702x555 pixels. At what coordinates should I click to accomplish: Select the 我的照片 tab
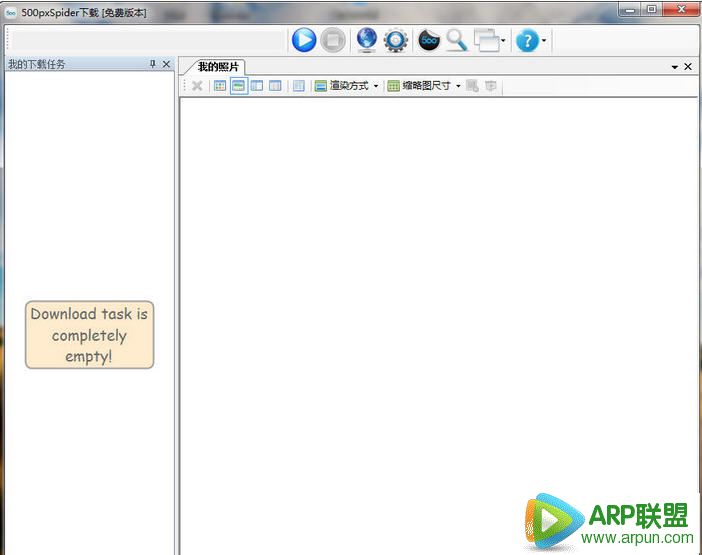pos(217,67)
